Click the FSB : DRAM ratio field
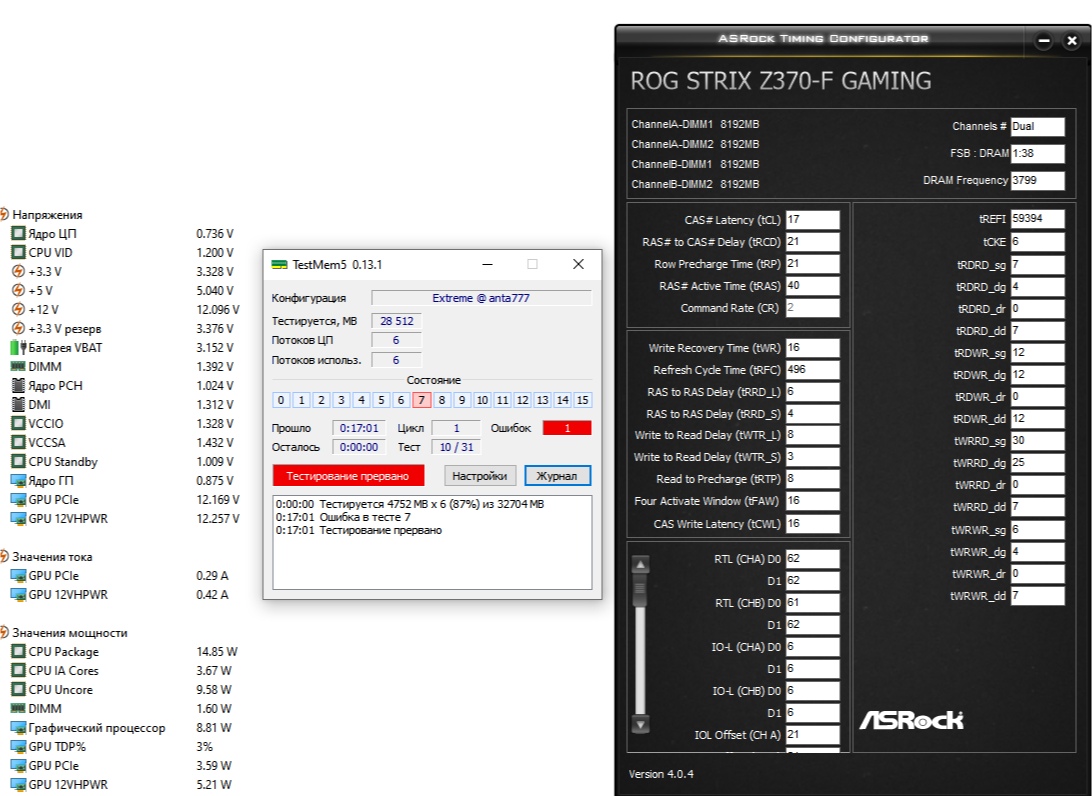The image size is (1092, 796). pos(1038,153)
